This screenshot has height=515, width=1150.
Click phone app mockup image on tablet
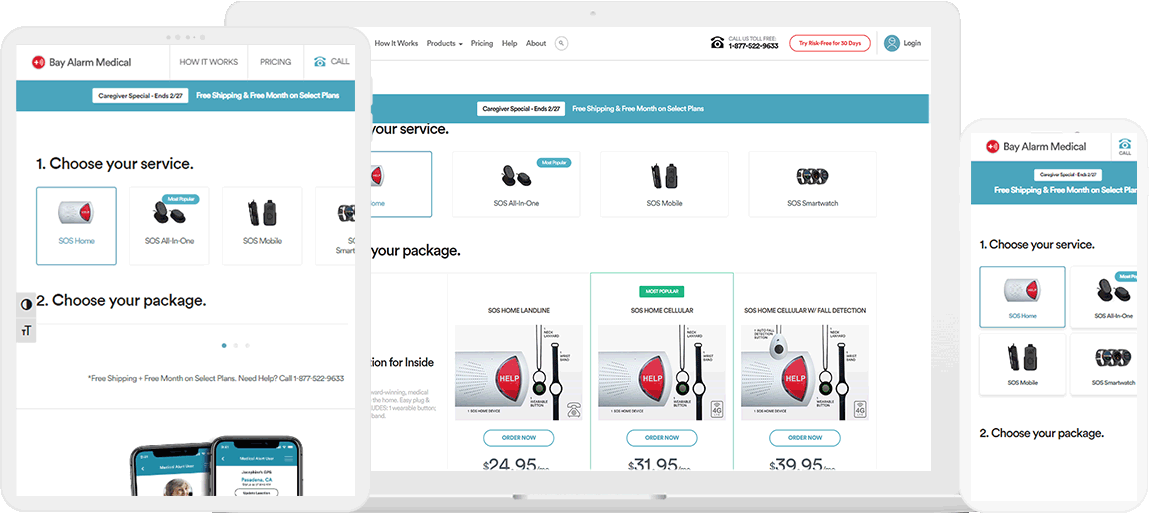click(x=216, y=467)
